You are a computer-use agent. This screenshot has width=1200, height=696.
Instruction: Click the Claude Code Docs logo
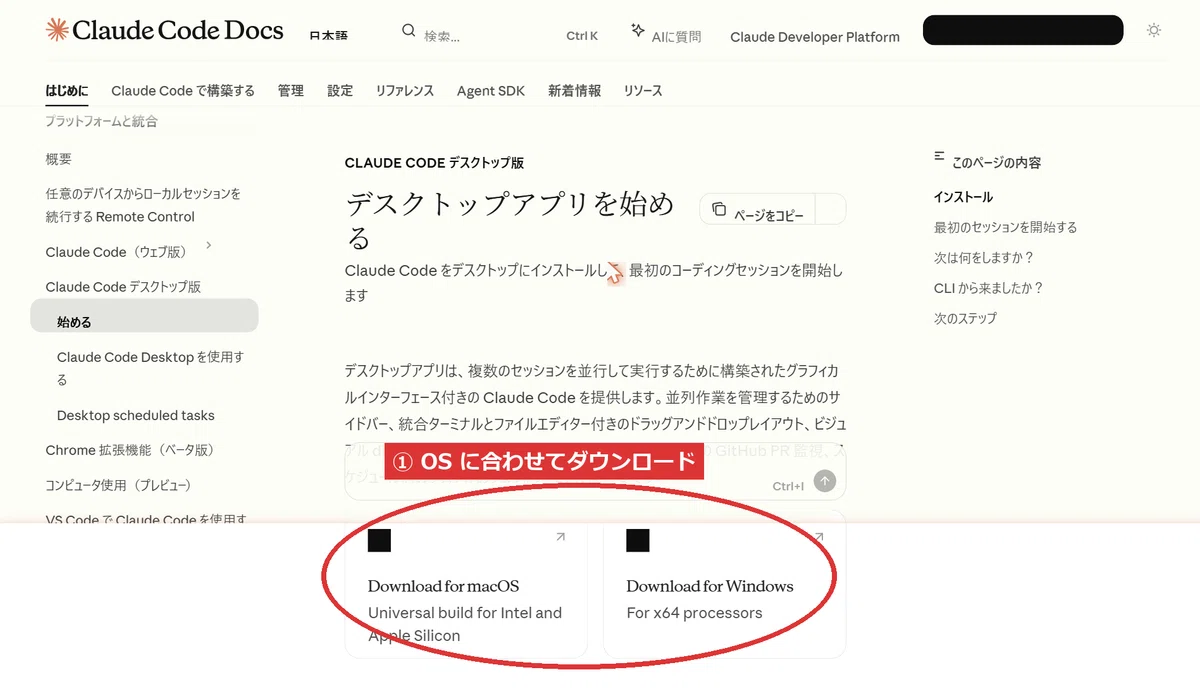(165, 30)
